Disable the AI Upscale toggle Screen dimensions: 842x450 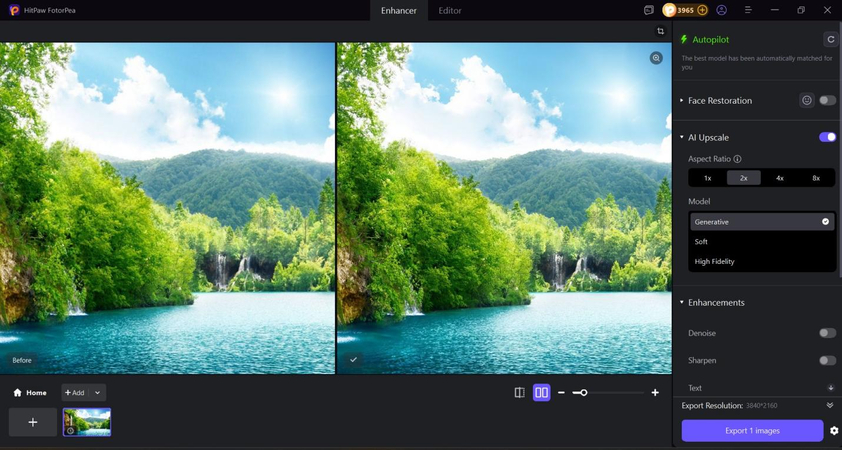[828, 137]
